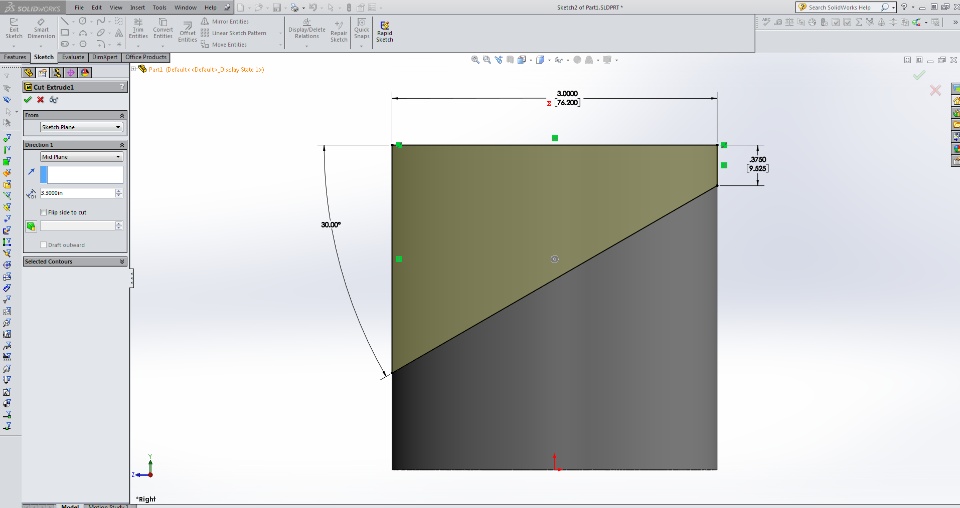Toggle the Rapid Sketch tool
960x508 pixels.
384,32
